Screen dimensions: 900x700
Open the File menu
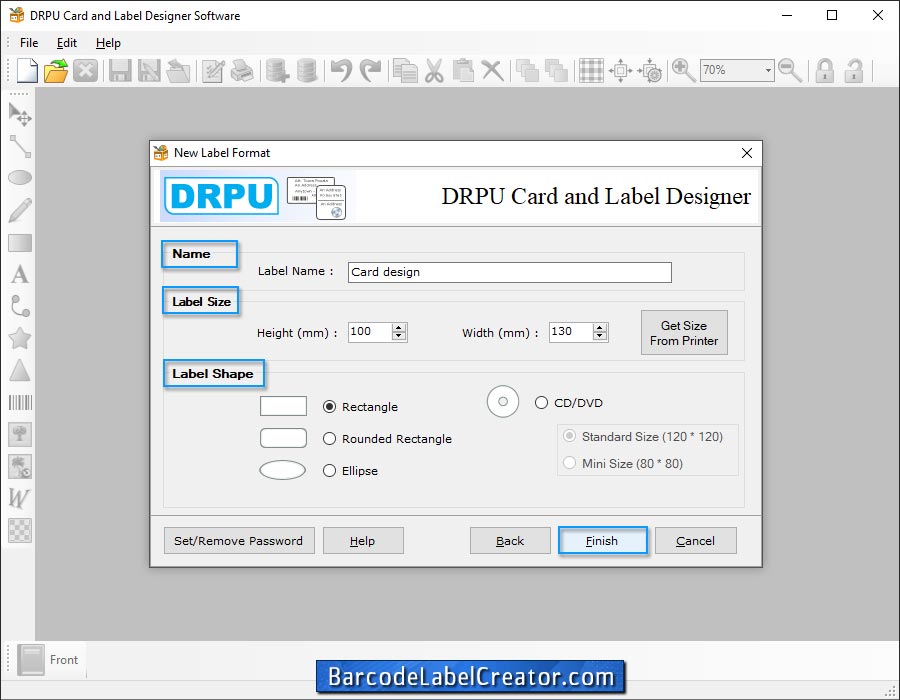pyautogui.click(x=29, y=43)
